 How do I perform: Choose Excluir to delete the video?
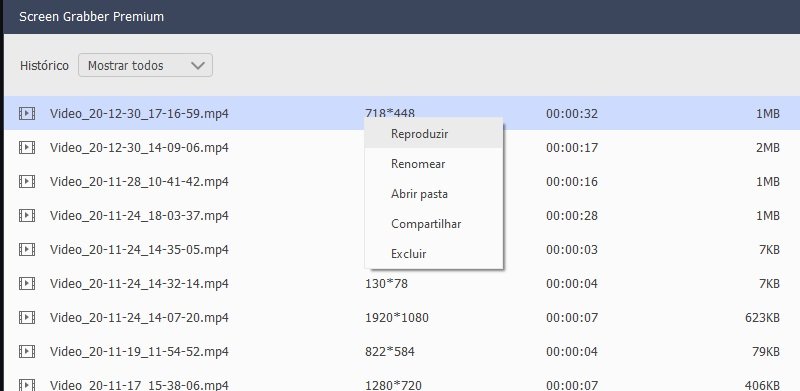pos(434,254)
